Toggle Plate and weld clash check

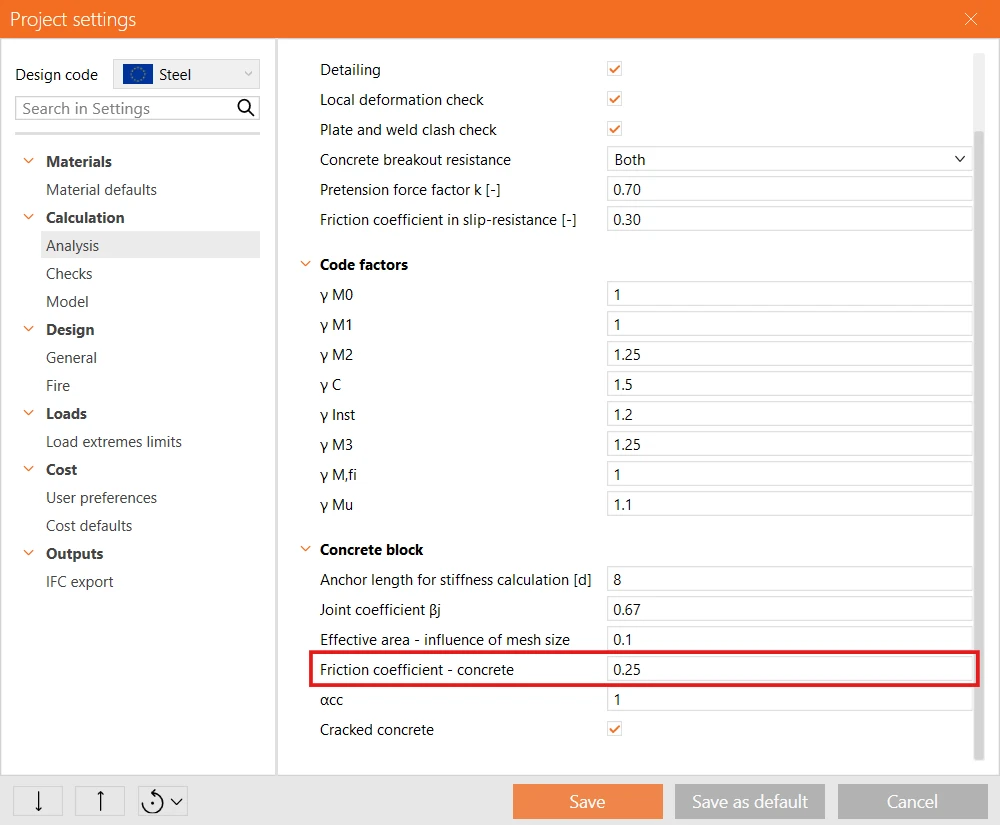(614, 129)
